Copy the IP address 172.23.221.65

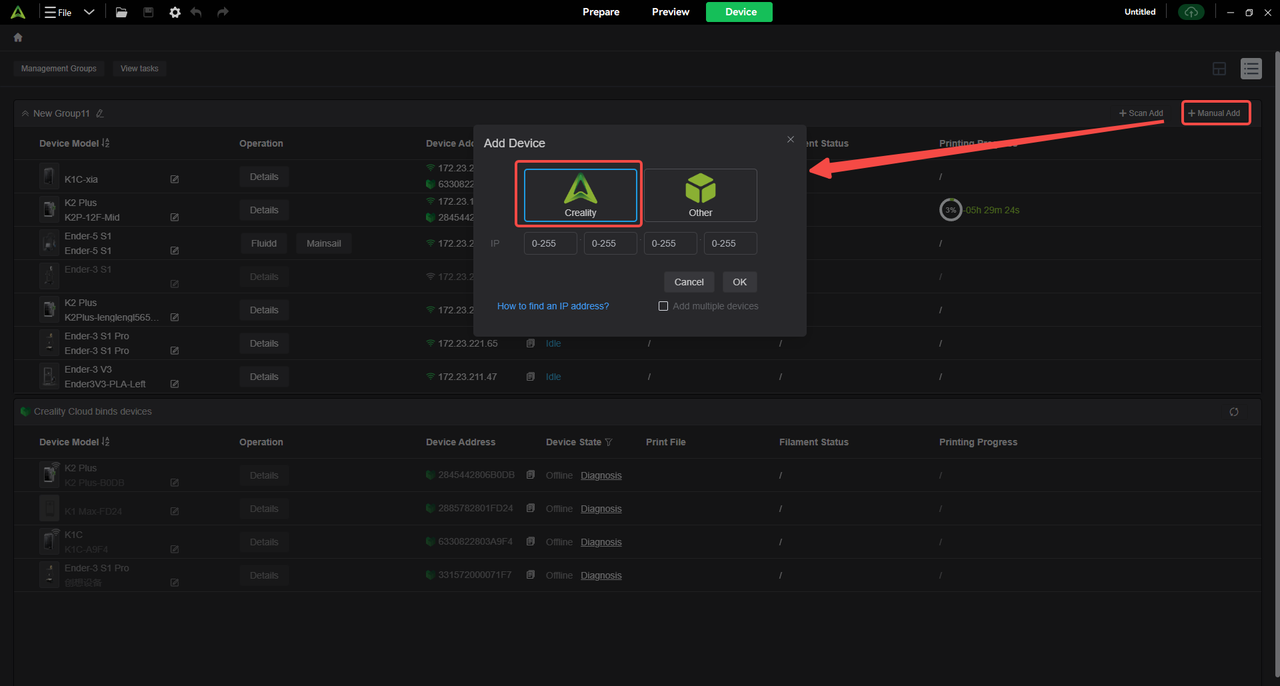point(531,343)
